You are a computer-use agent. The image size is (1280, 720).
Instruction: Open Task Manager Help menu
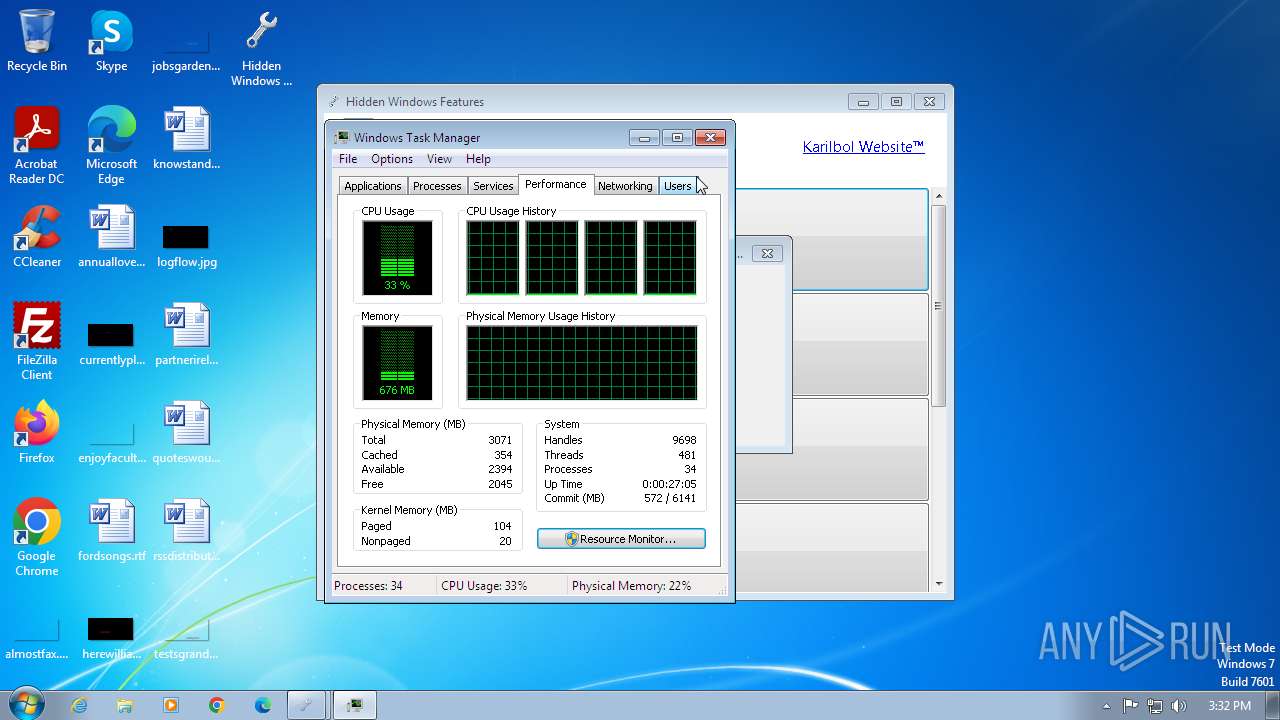(x=478, y=159)
